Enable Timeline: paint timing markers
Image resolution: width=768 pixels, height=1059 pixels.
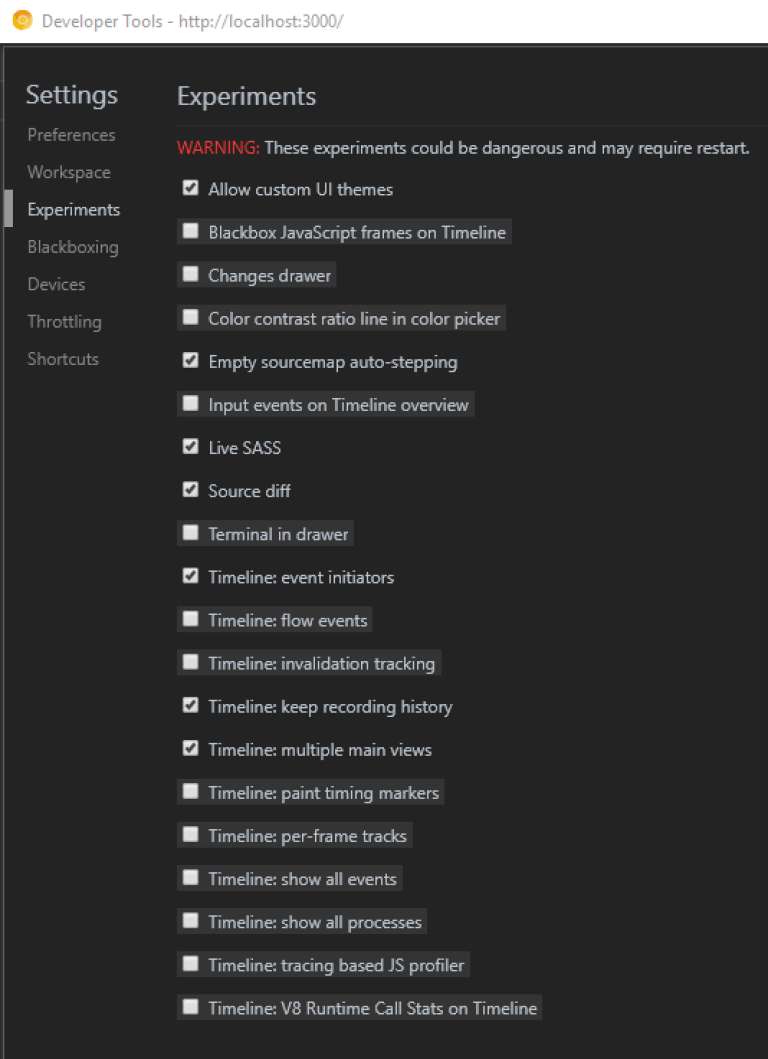pos(191,792)
